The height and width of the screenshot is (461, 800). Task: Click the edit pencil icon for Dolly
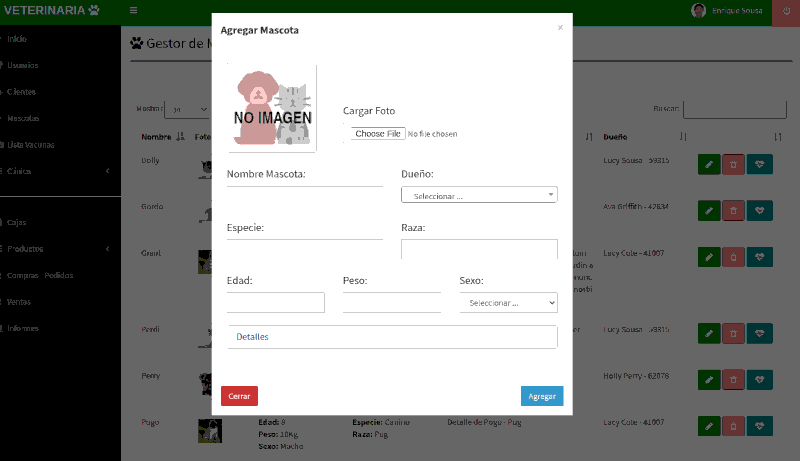pos(708,164)
